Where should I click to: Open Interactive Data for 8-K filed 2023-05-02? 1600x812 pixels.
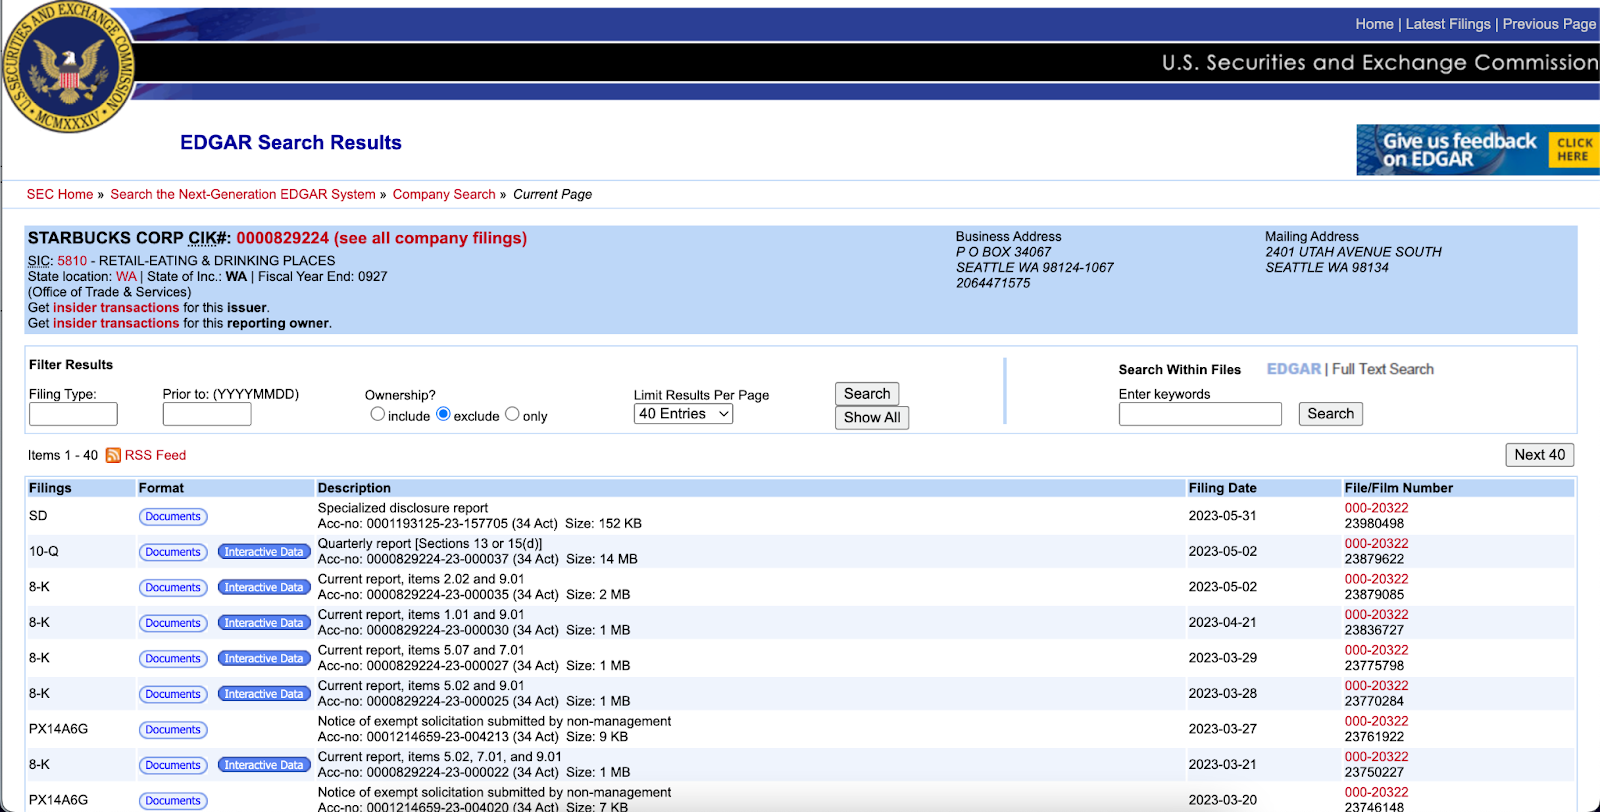(x=264, y=588)
